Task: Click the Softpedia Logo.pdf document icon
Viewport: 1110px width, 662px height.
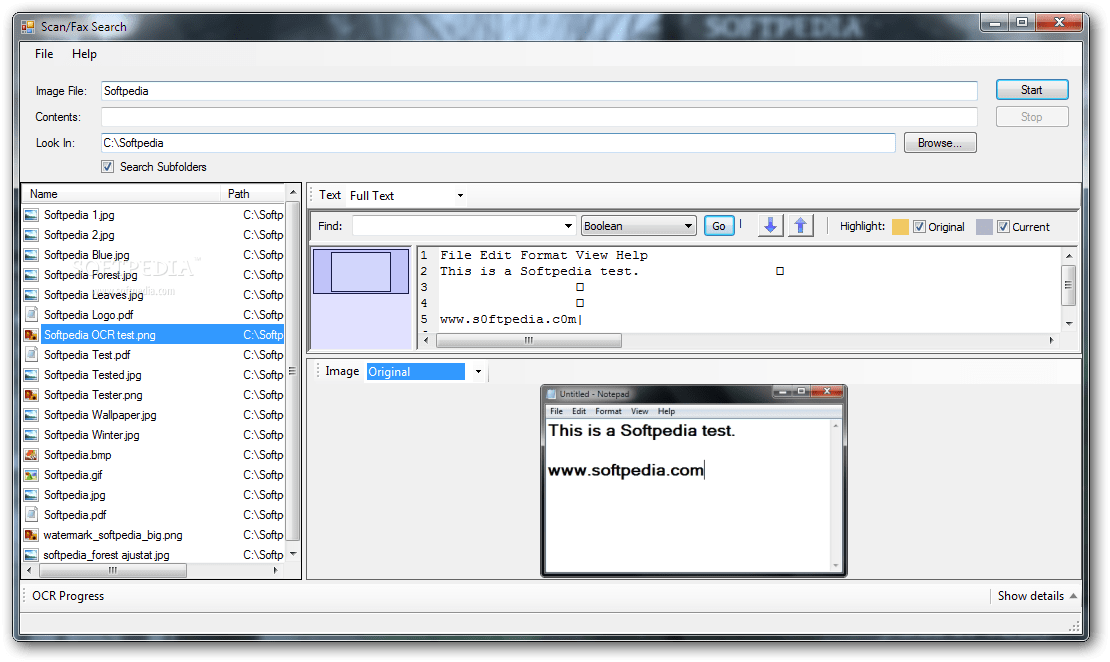Action: [31, 314]
